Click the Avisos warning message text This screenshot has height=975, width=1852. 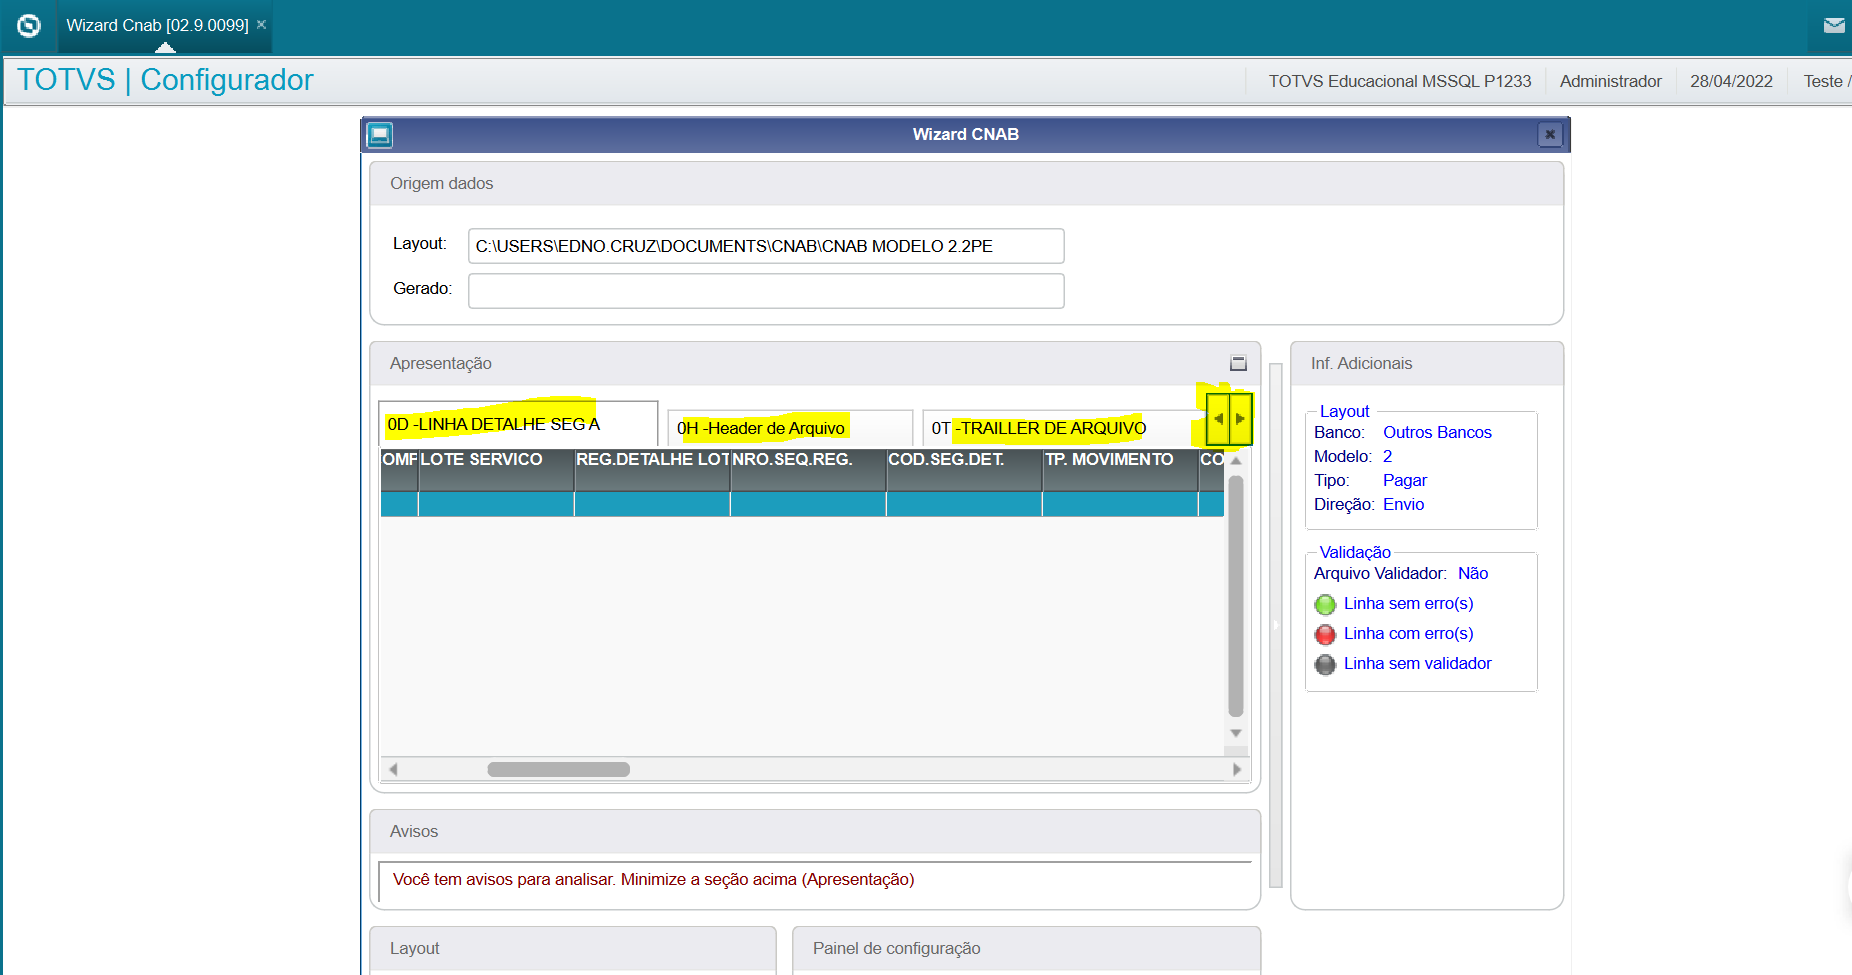(x=653, y=879)
